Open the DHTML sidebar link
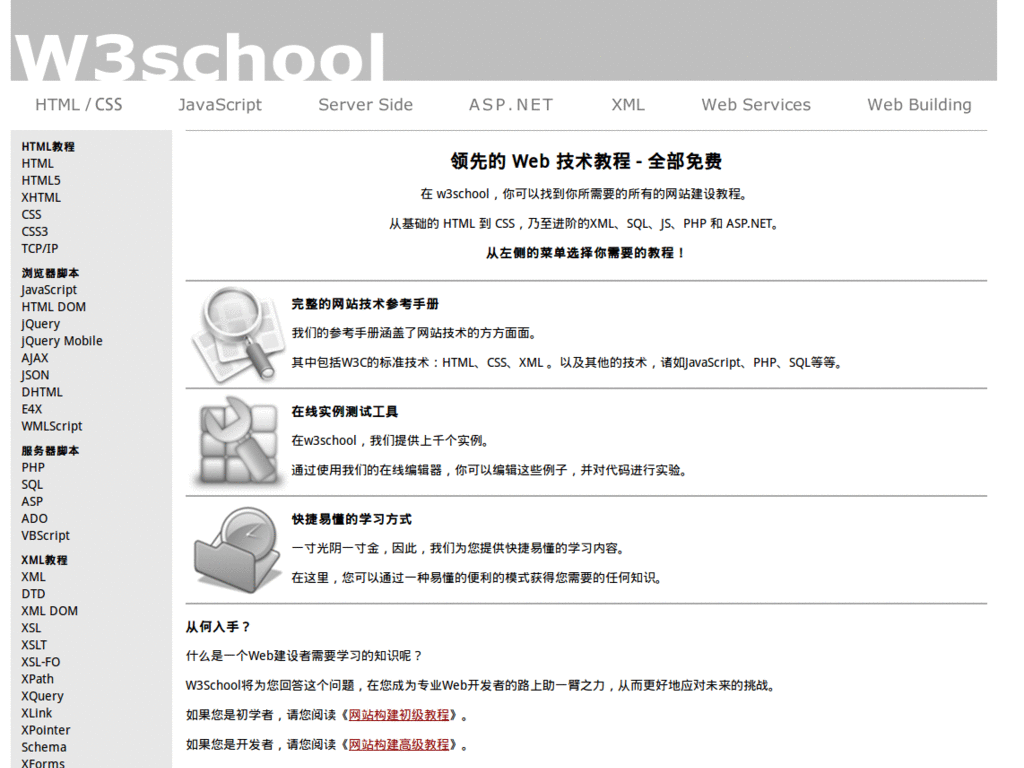 [42, 392]
